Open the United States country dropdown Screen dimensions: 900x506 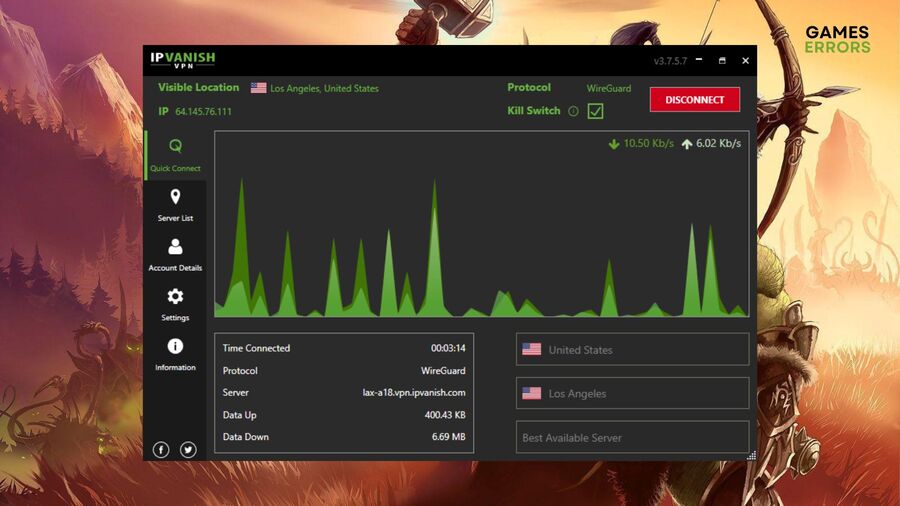pos(633,349)
